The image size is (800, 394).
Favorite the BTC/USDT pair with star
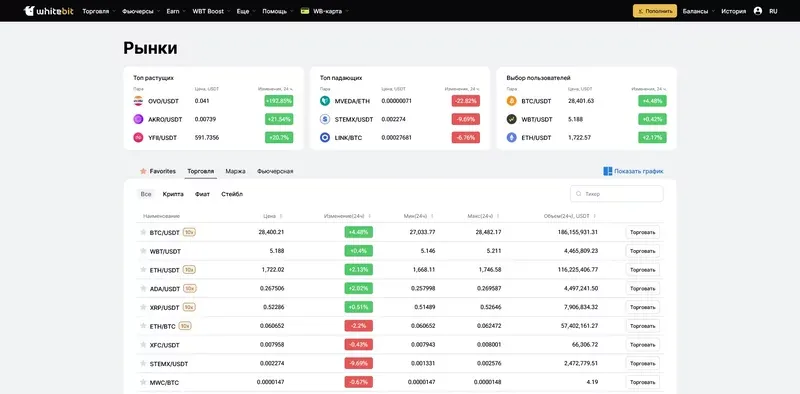143,232
